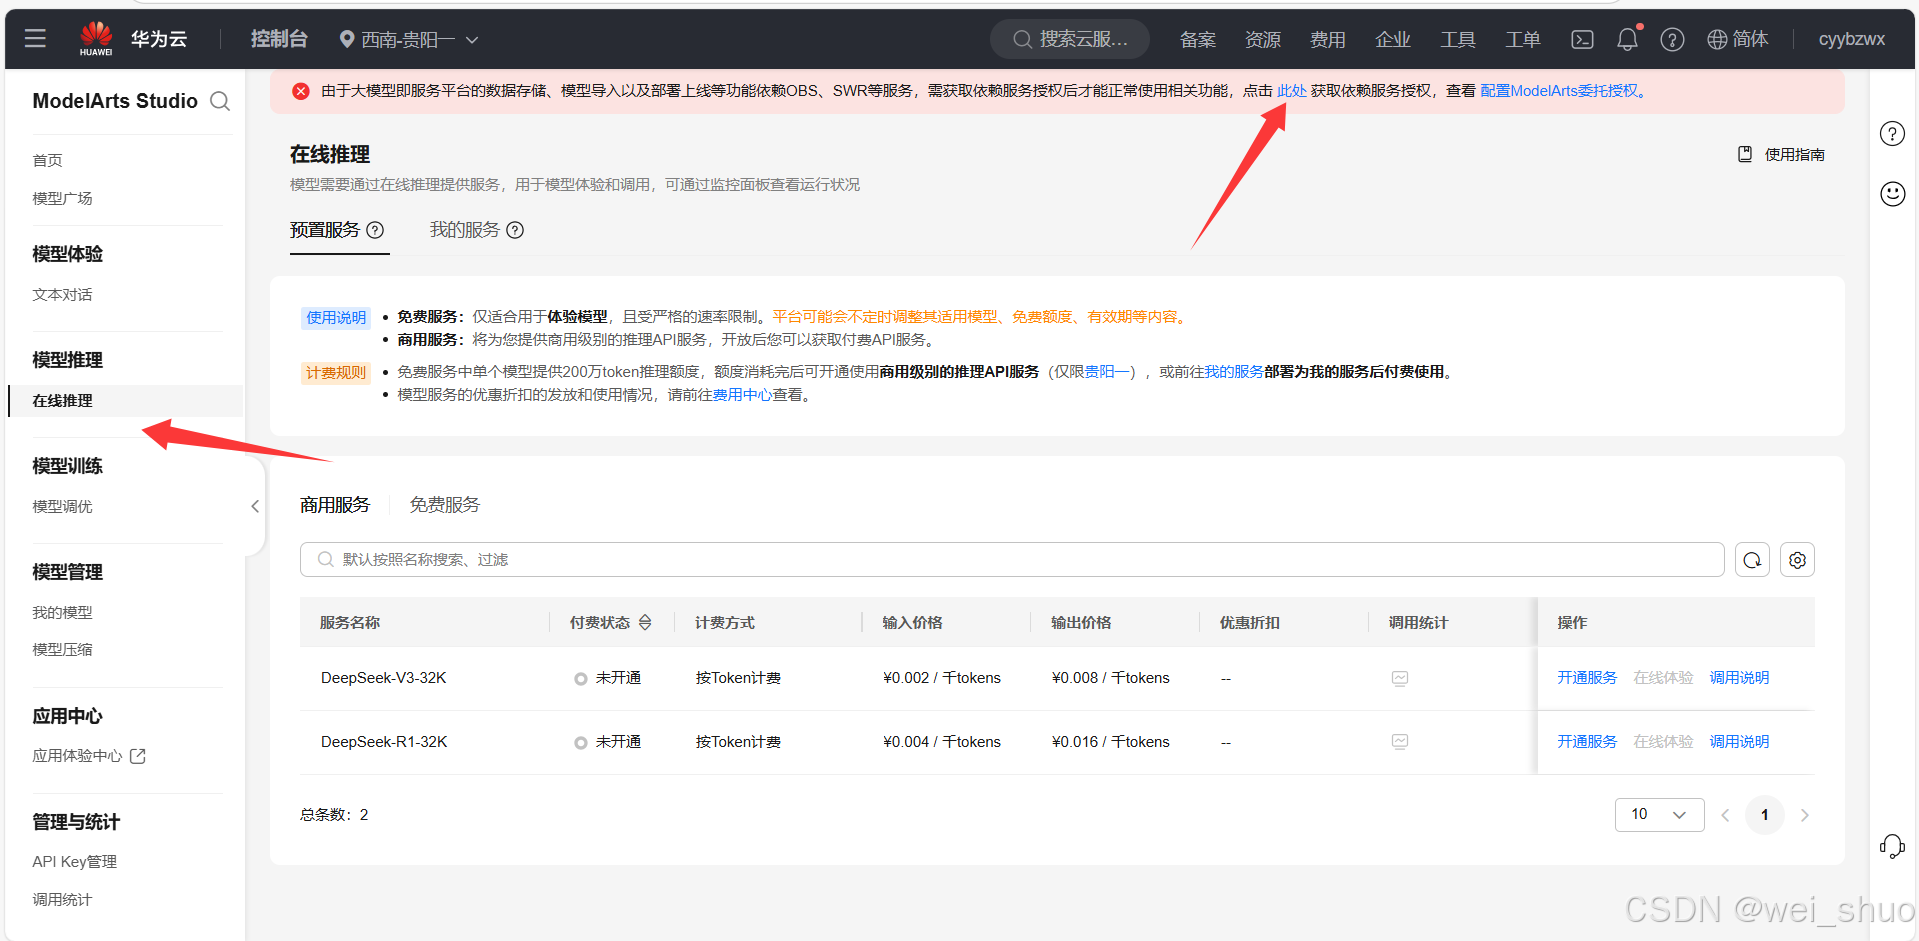Click the 费用中心 link
Image resolution: width=1919 pixels, height=941 pixels.
(x=742, y=395)
